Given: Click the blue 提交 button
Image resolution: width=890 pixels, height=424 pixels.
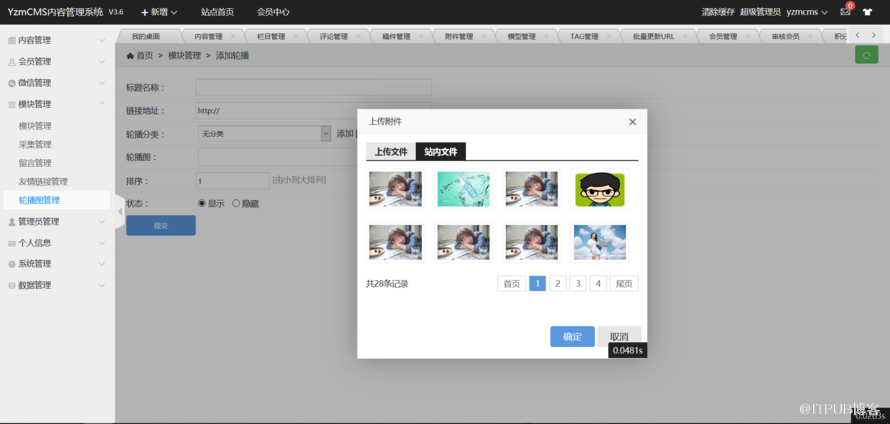Looking at the screenshot, I should 161,225.
